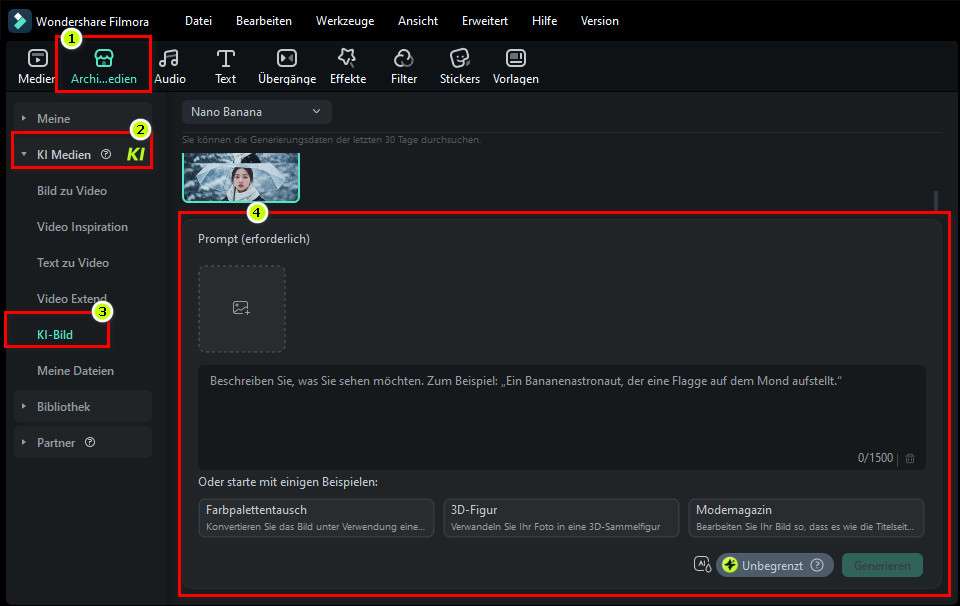The width and height of the screenshot is (960, 606).
Task: Open the Werkzeuge menu
Action: [344, 21]
